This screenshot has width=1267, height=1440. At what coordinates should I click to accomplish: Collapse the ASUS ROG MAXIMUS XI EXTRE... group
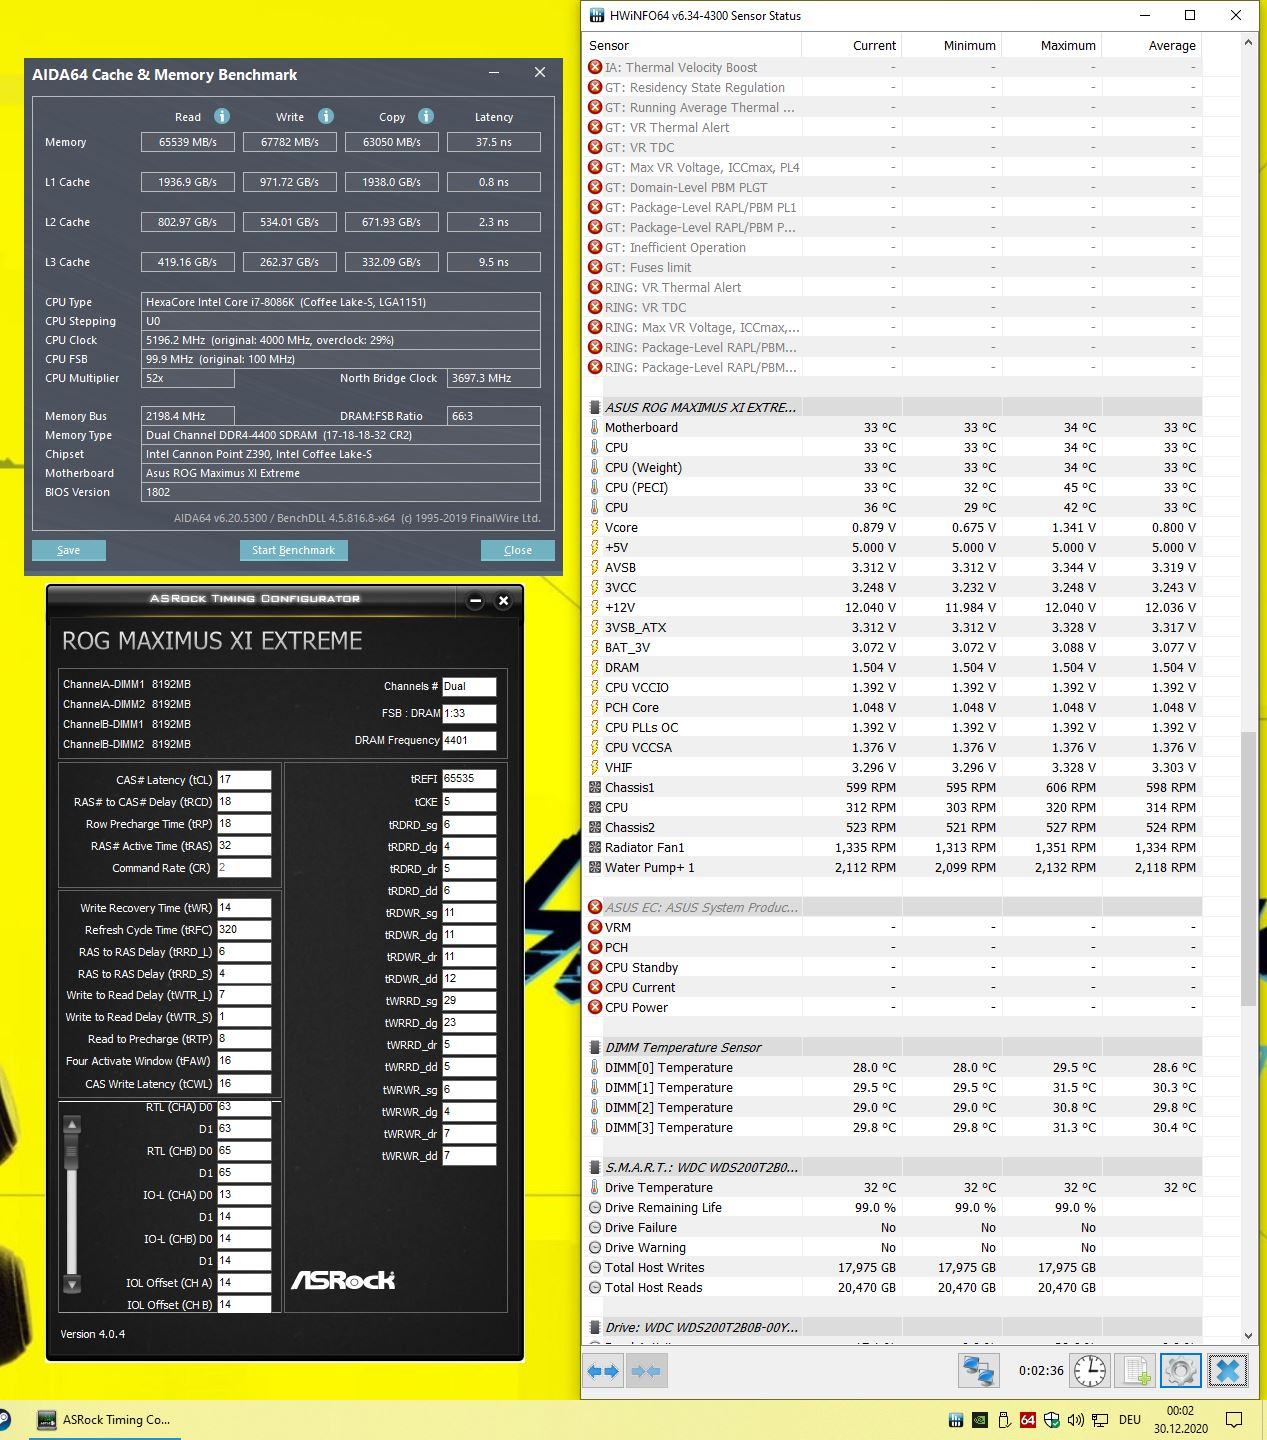point(595,407)
